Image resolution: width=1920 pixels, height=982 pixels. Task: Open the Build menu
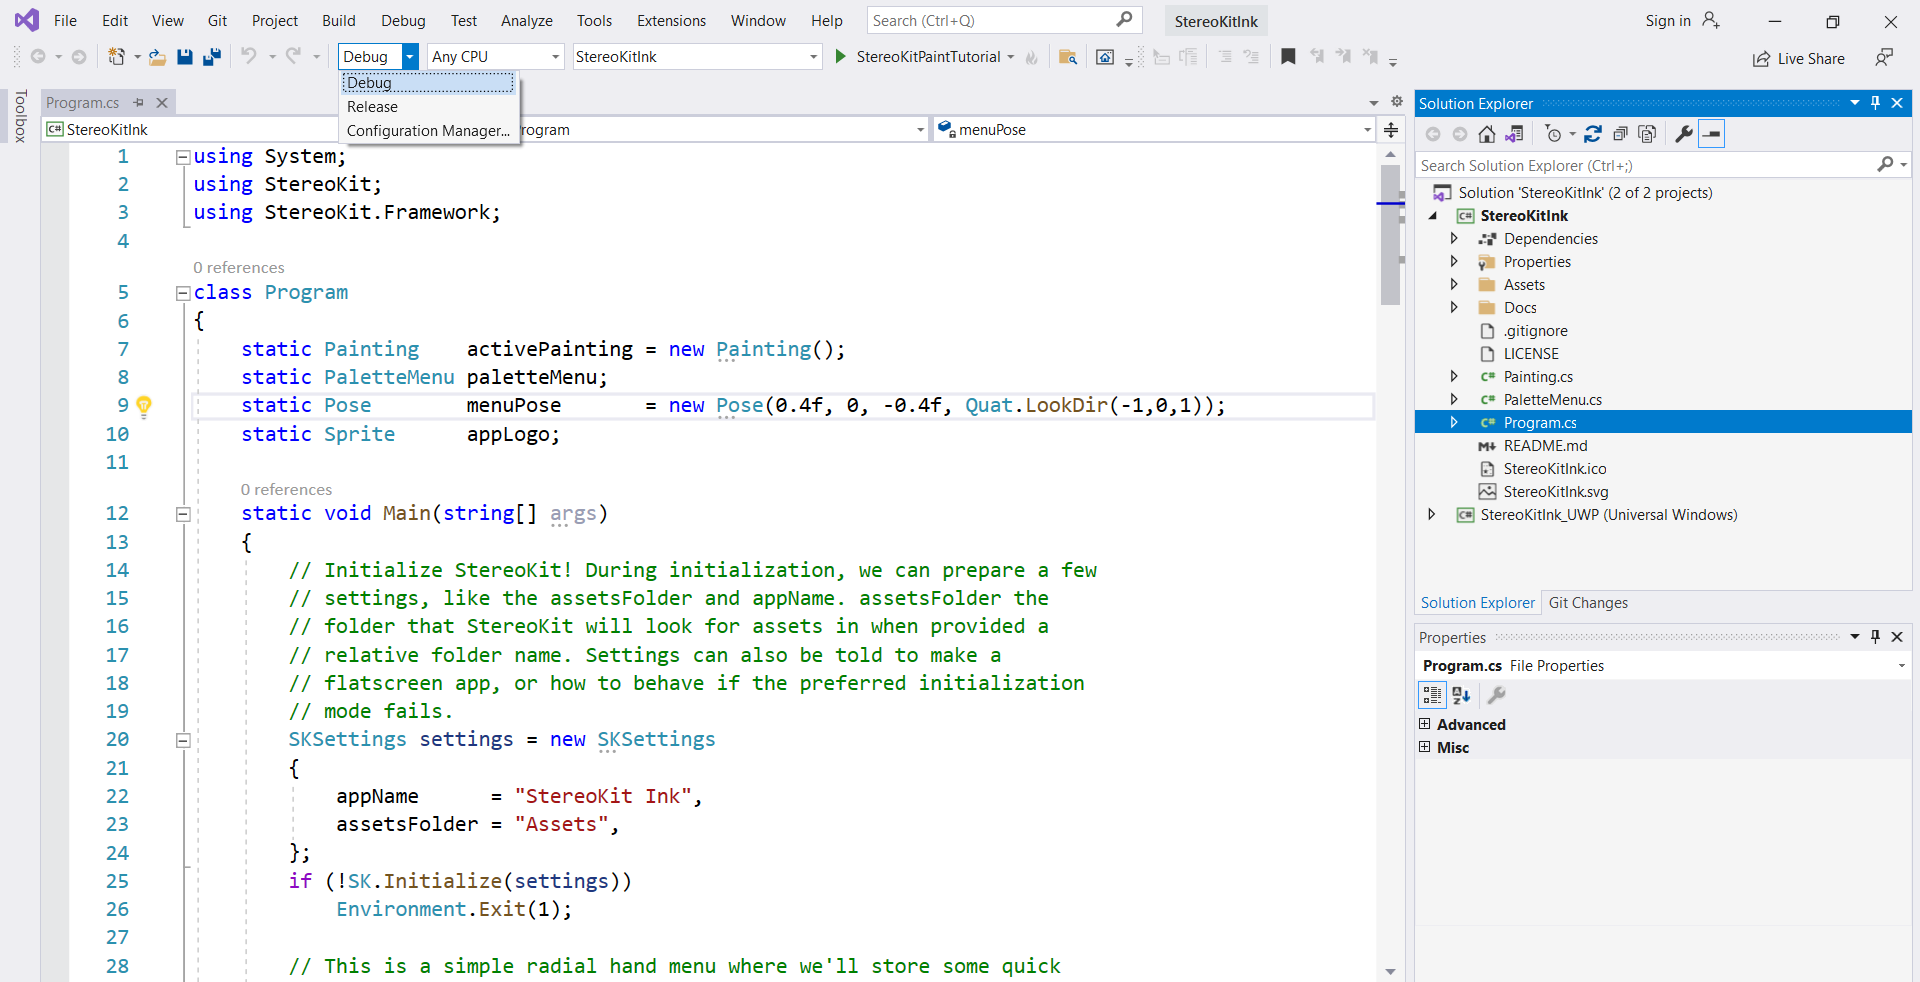click(339, 21)
